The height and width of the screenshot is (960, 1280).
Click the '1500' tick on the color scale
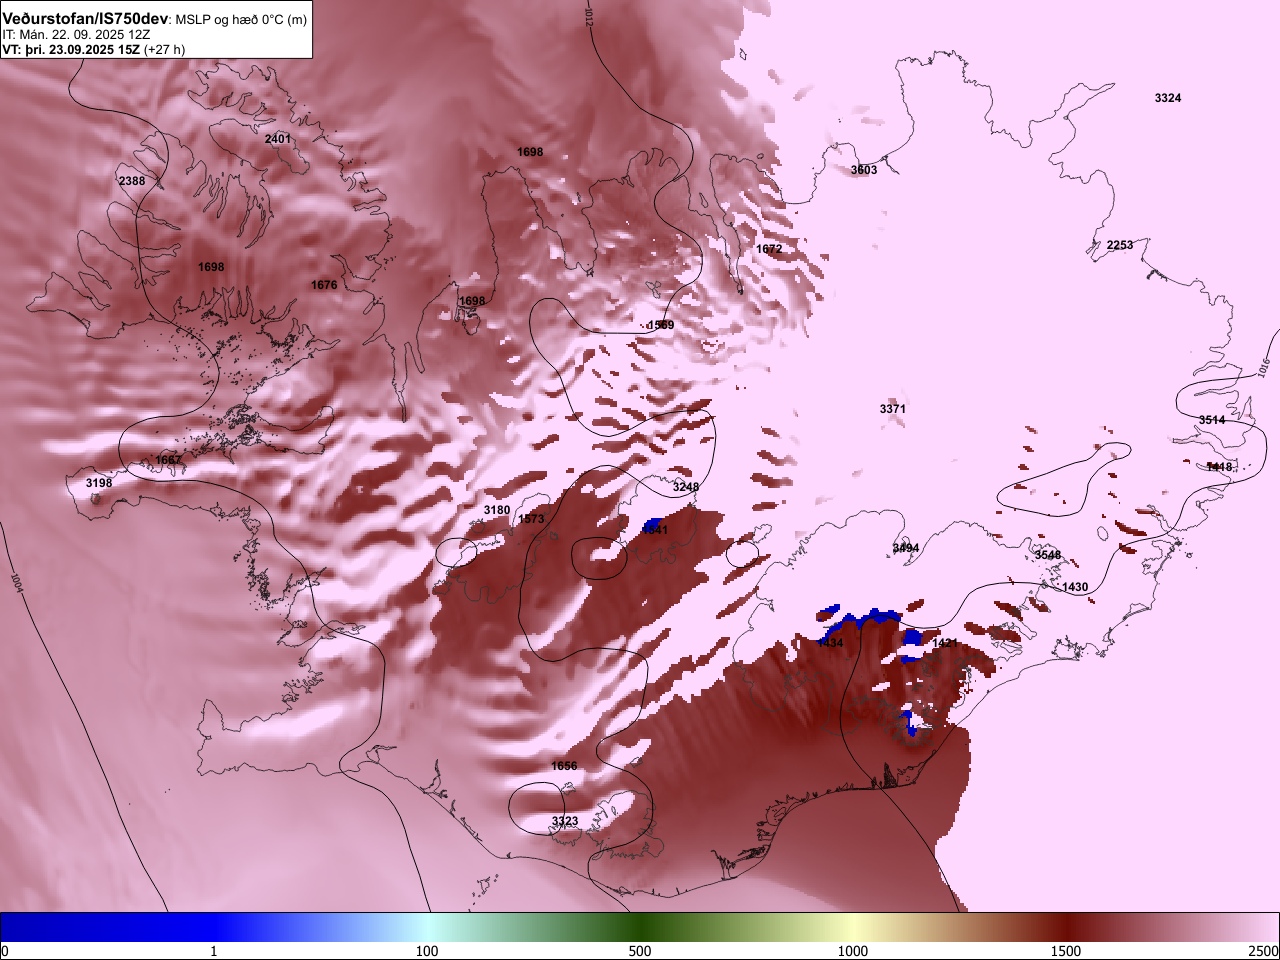click(x=1066, y=950)
